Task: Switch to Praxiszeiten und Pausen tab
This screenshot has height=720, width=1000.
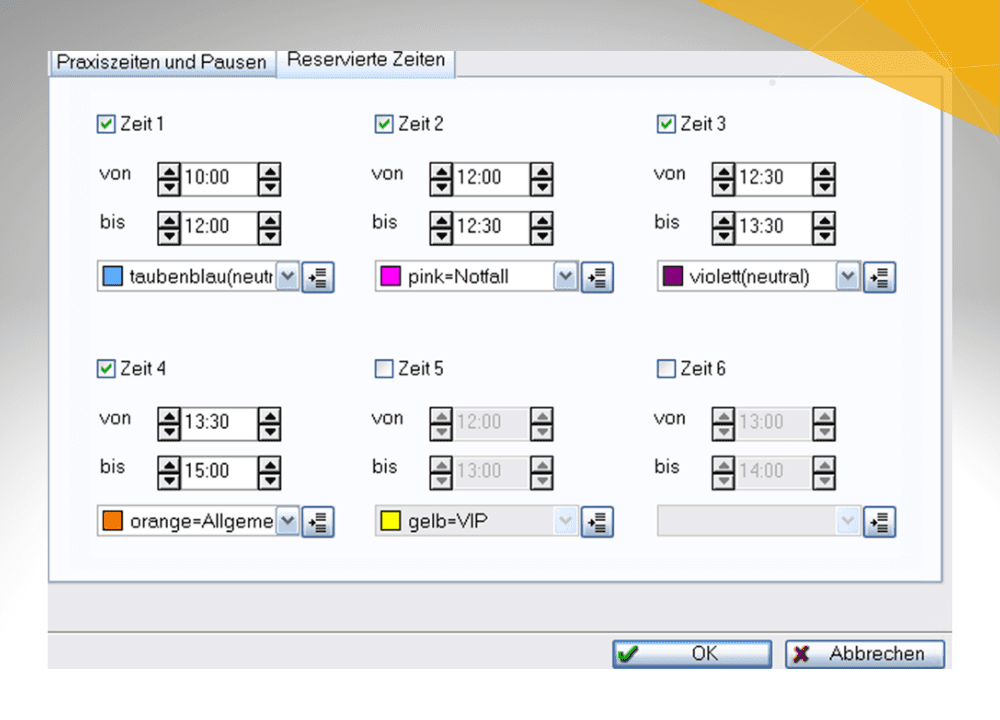Action: pyautogui.click(x=162, y=62)
